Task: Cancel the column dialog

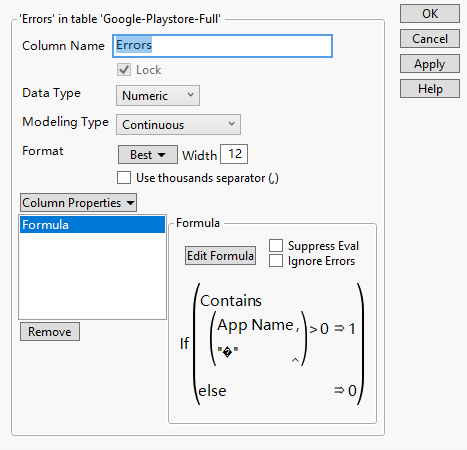Action: pyautogui.click(x=430, y=39)
